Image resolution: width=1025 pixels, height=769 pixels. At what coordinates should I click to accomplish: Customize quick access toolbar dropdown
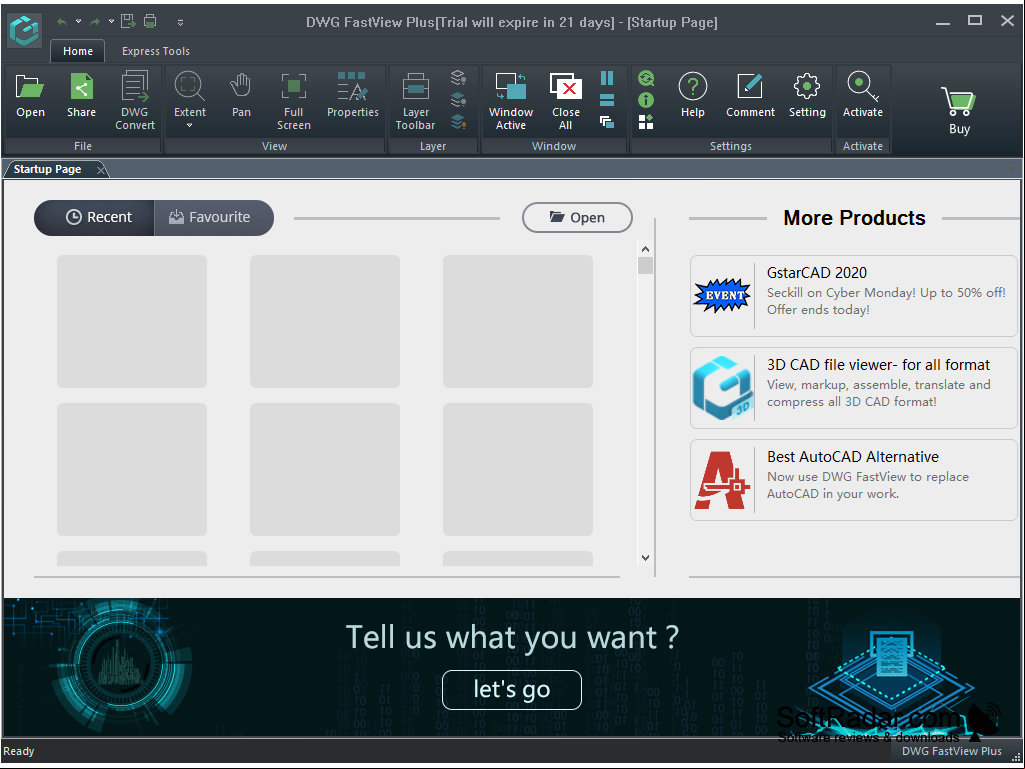click(x=180, y=22)
